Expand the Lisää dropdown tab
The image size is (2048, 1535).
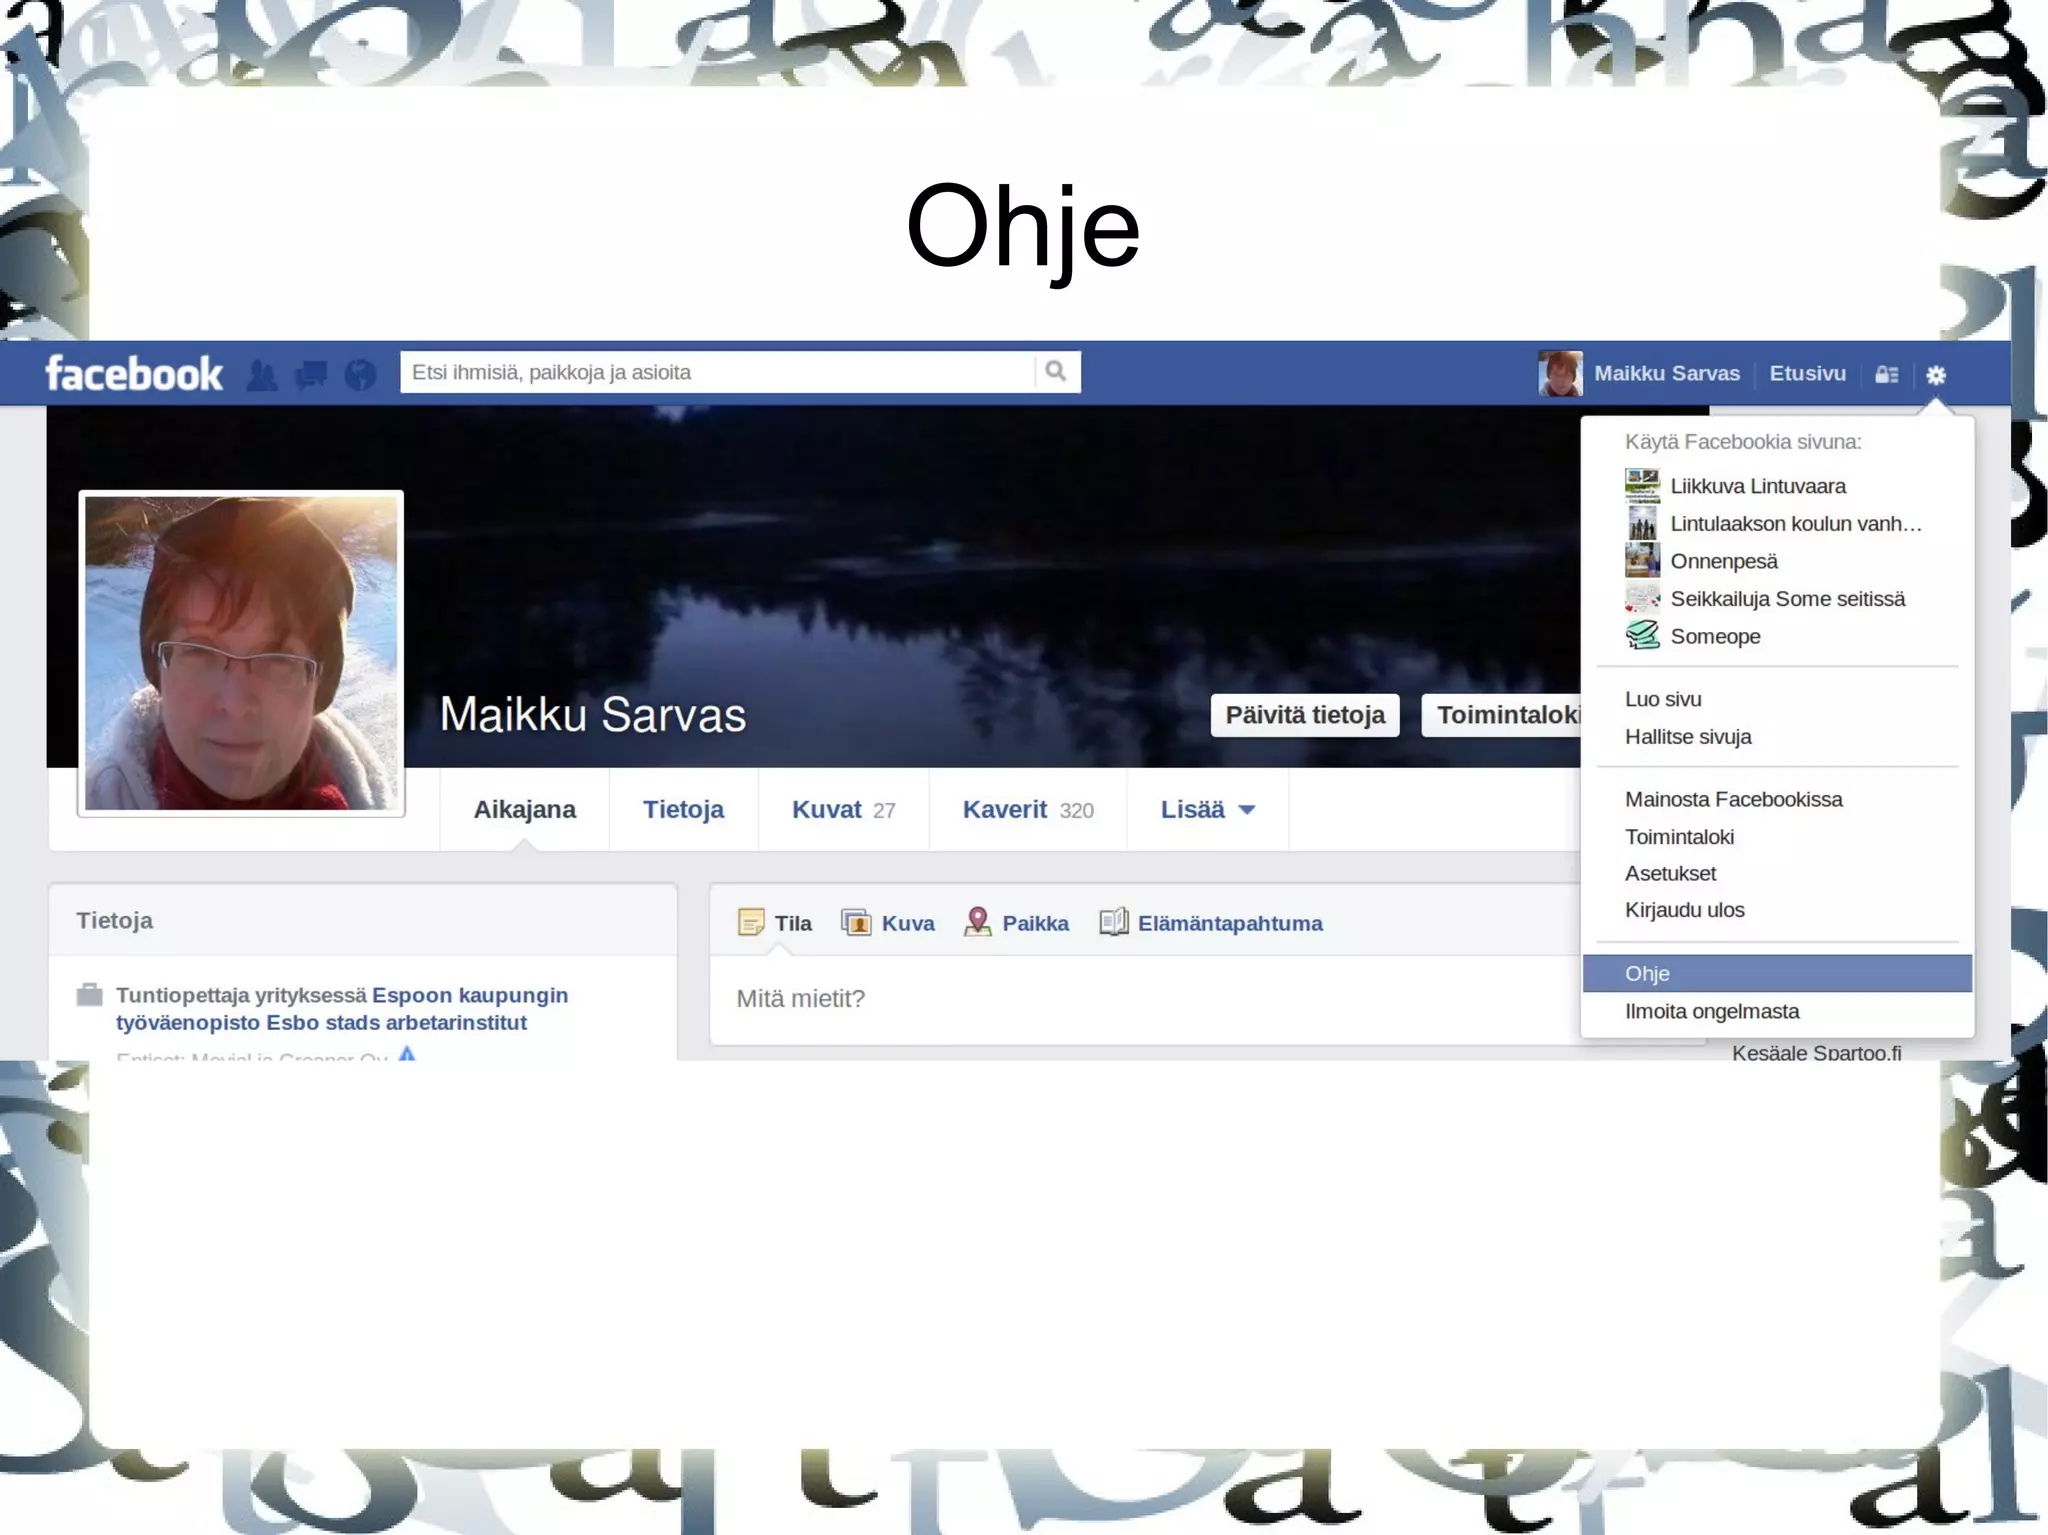tap(1207, 810)
